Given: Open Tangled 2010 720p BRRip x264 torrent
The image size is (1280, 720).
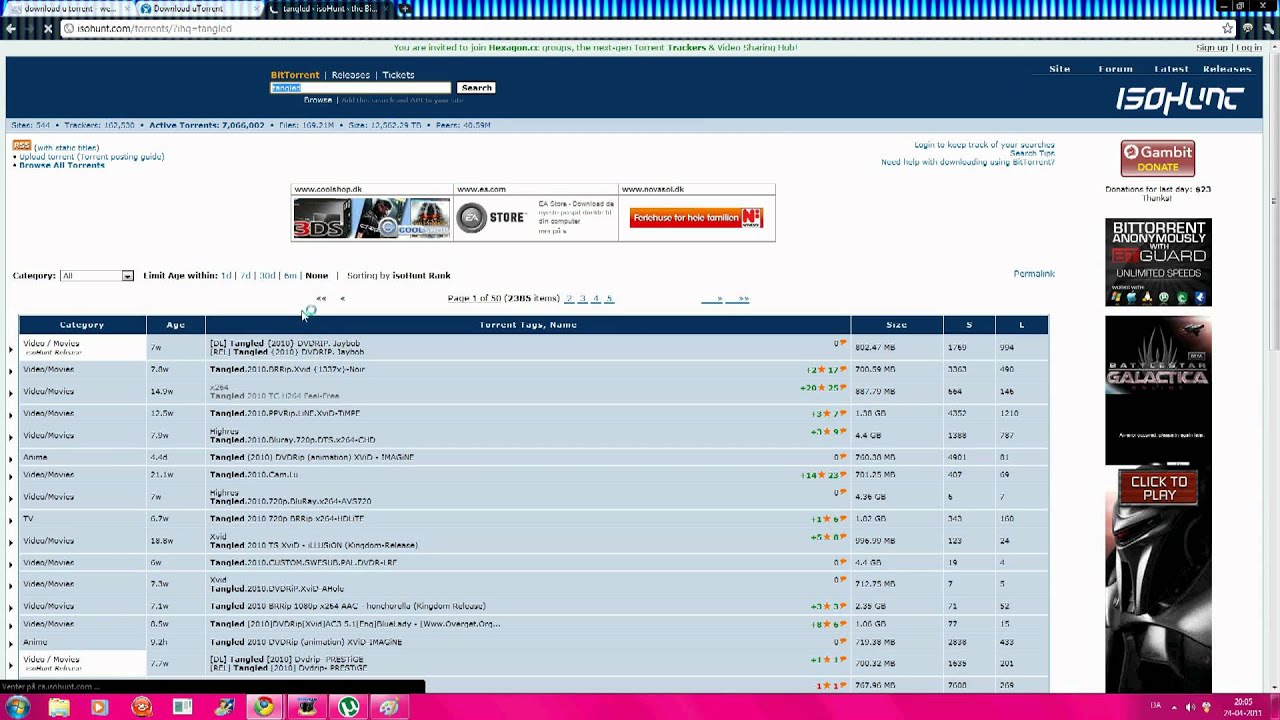Looking at the screenshot, I should 287,519.
